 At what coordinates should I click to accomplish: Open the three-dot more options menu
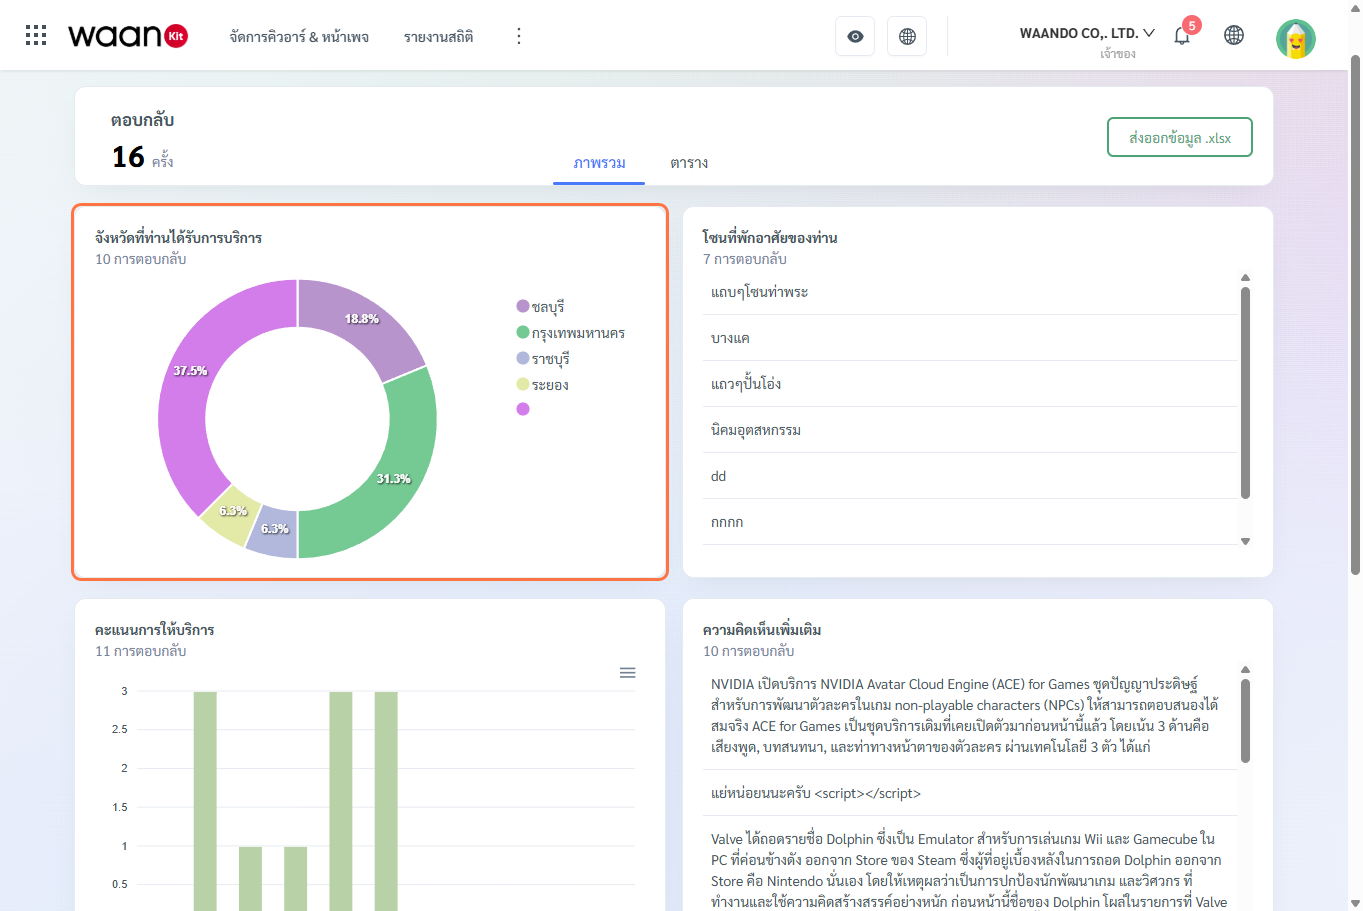(518, 36)
